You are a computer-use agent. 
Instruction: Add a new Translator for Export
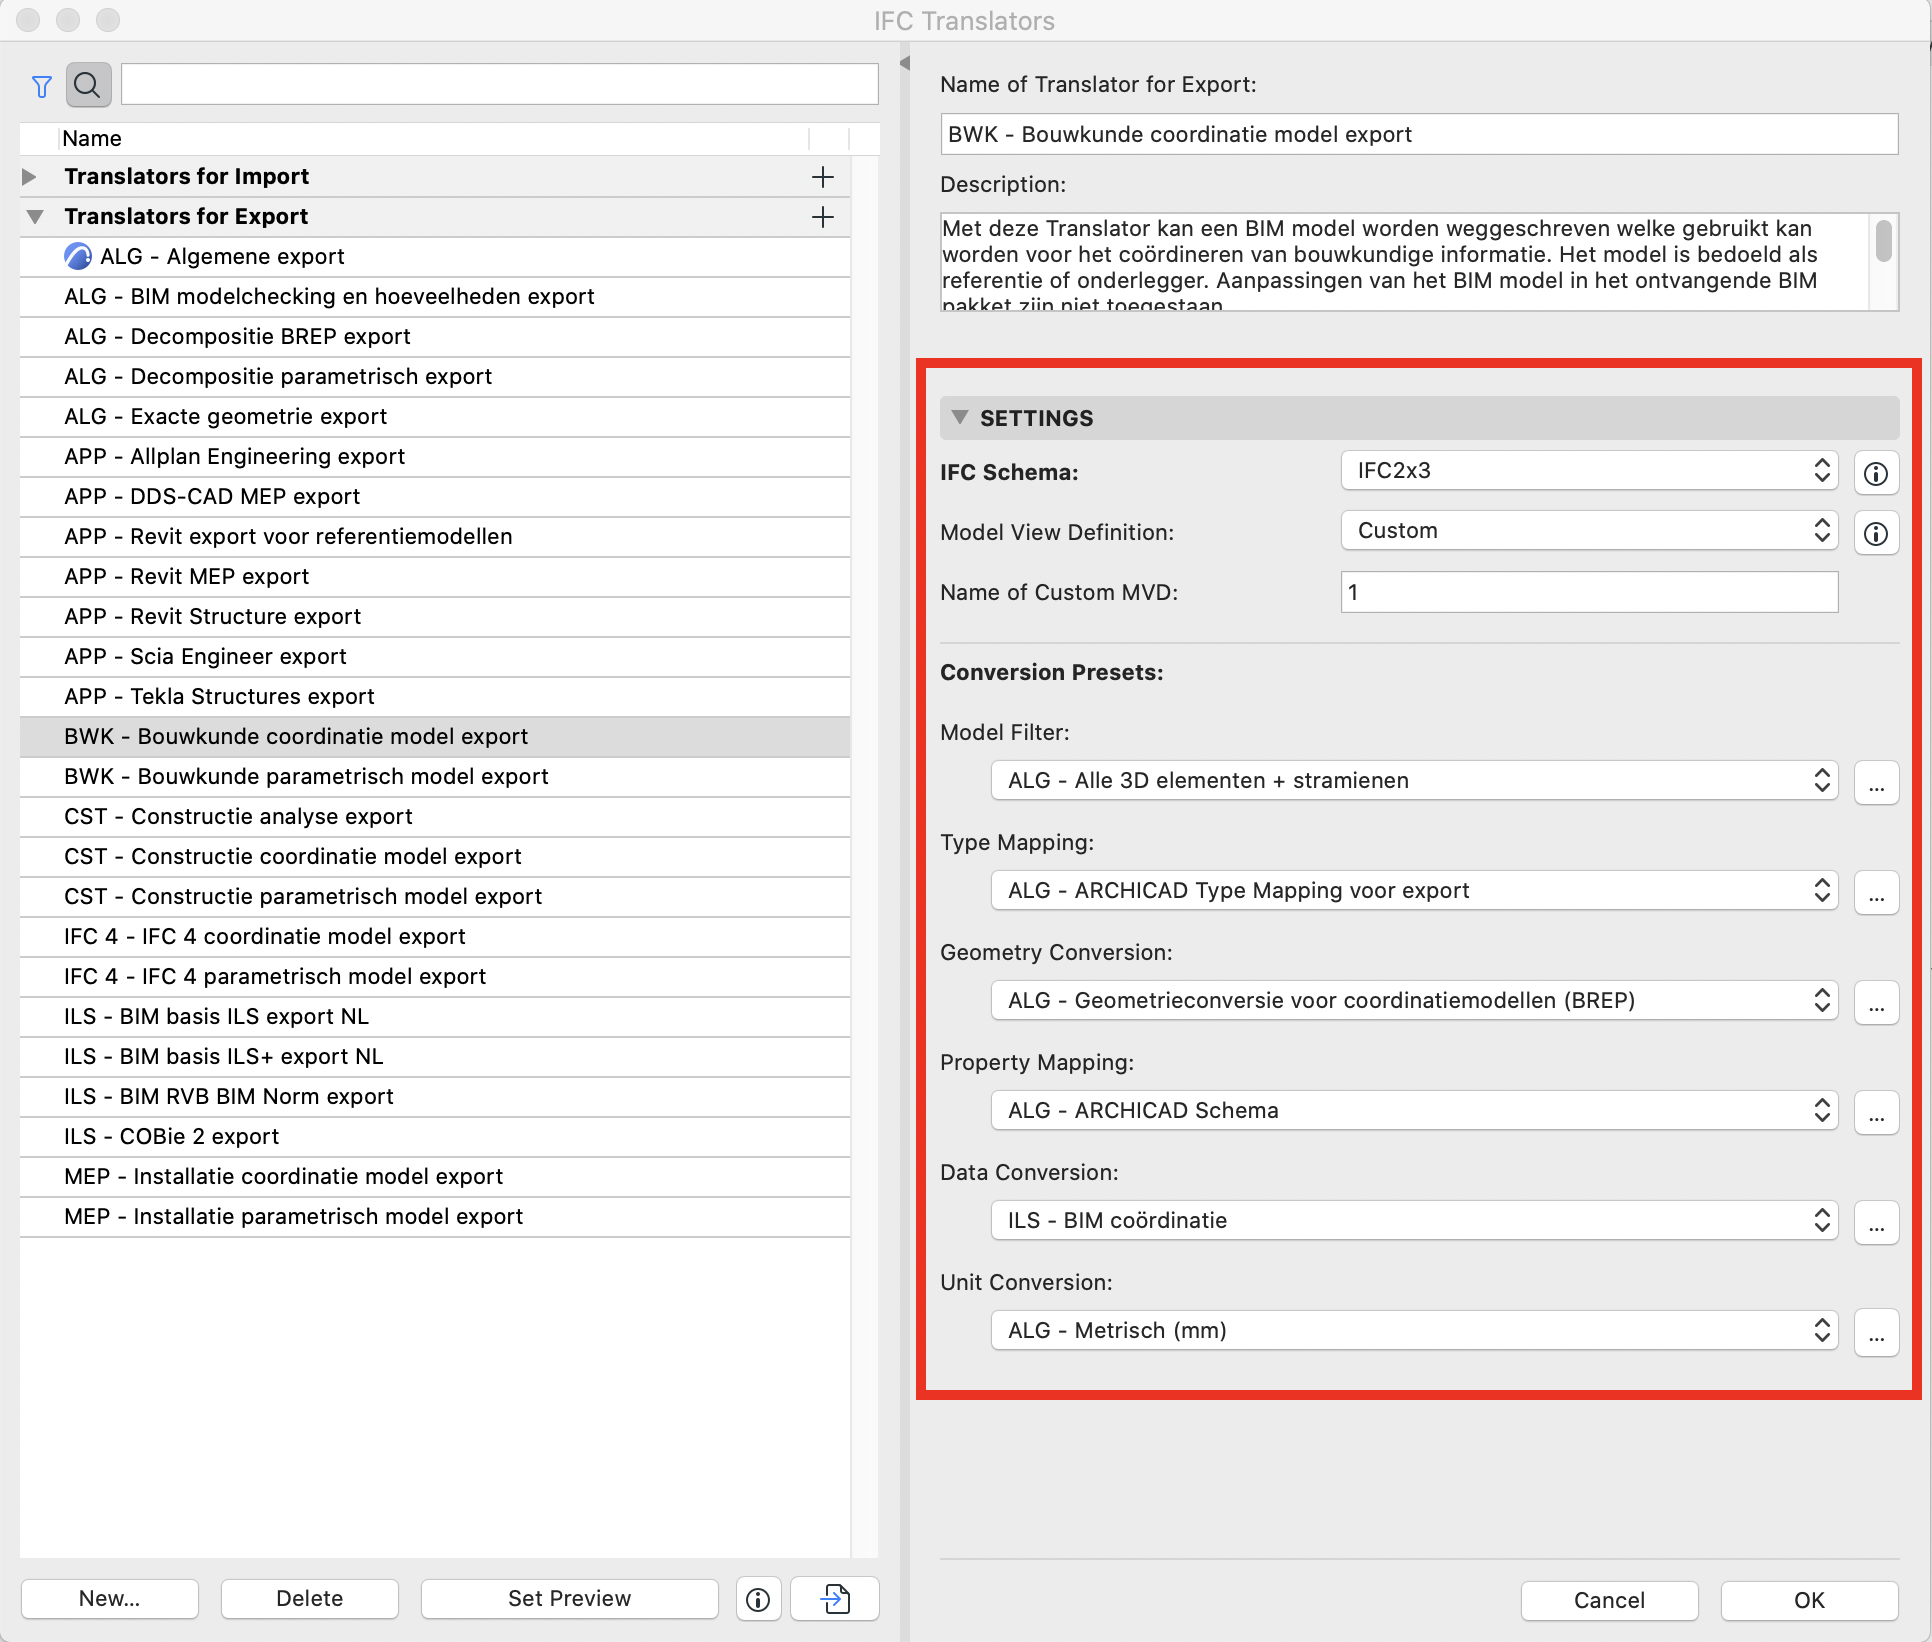(x=822, y=217)
